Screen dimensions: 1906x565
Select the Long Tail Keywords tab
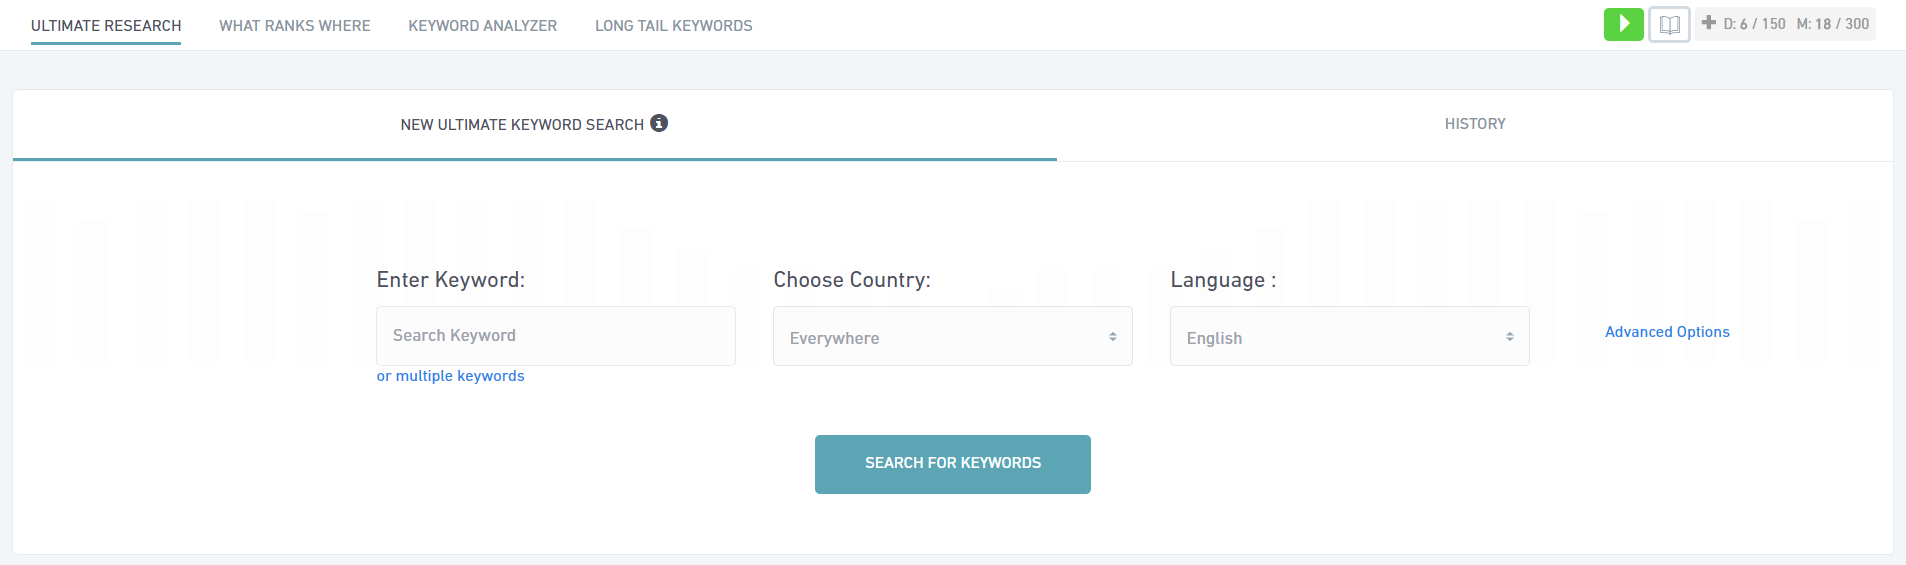coord(673,26)
